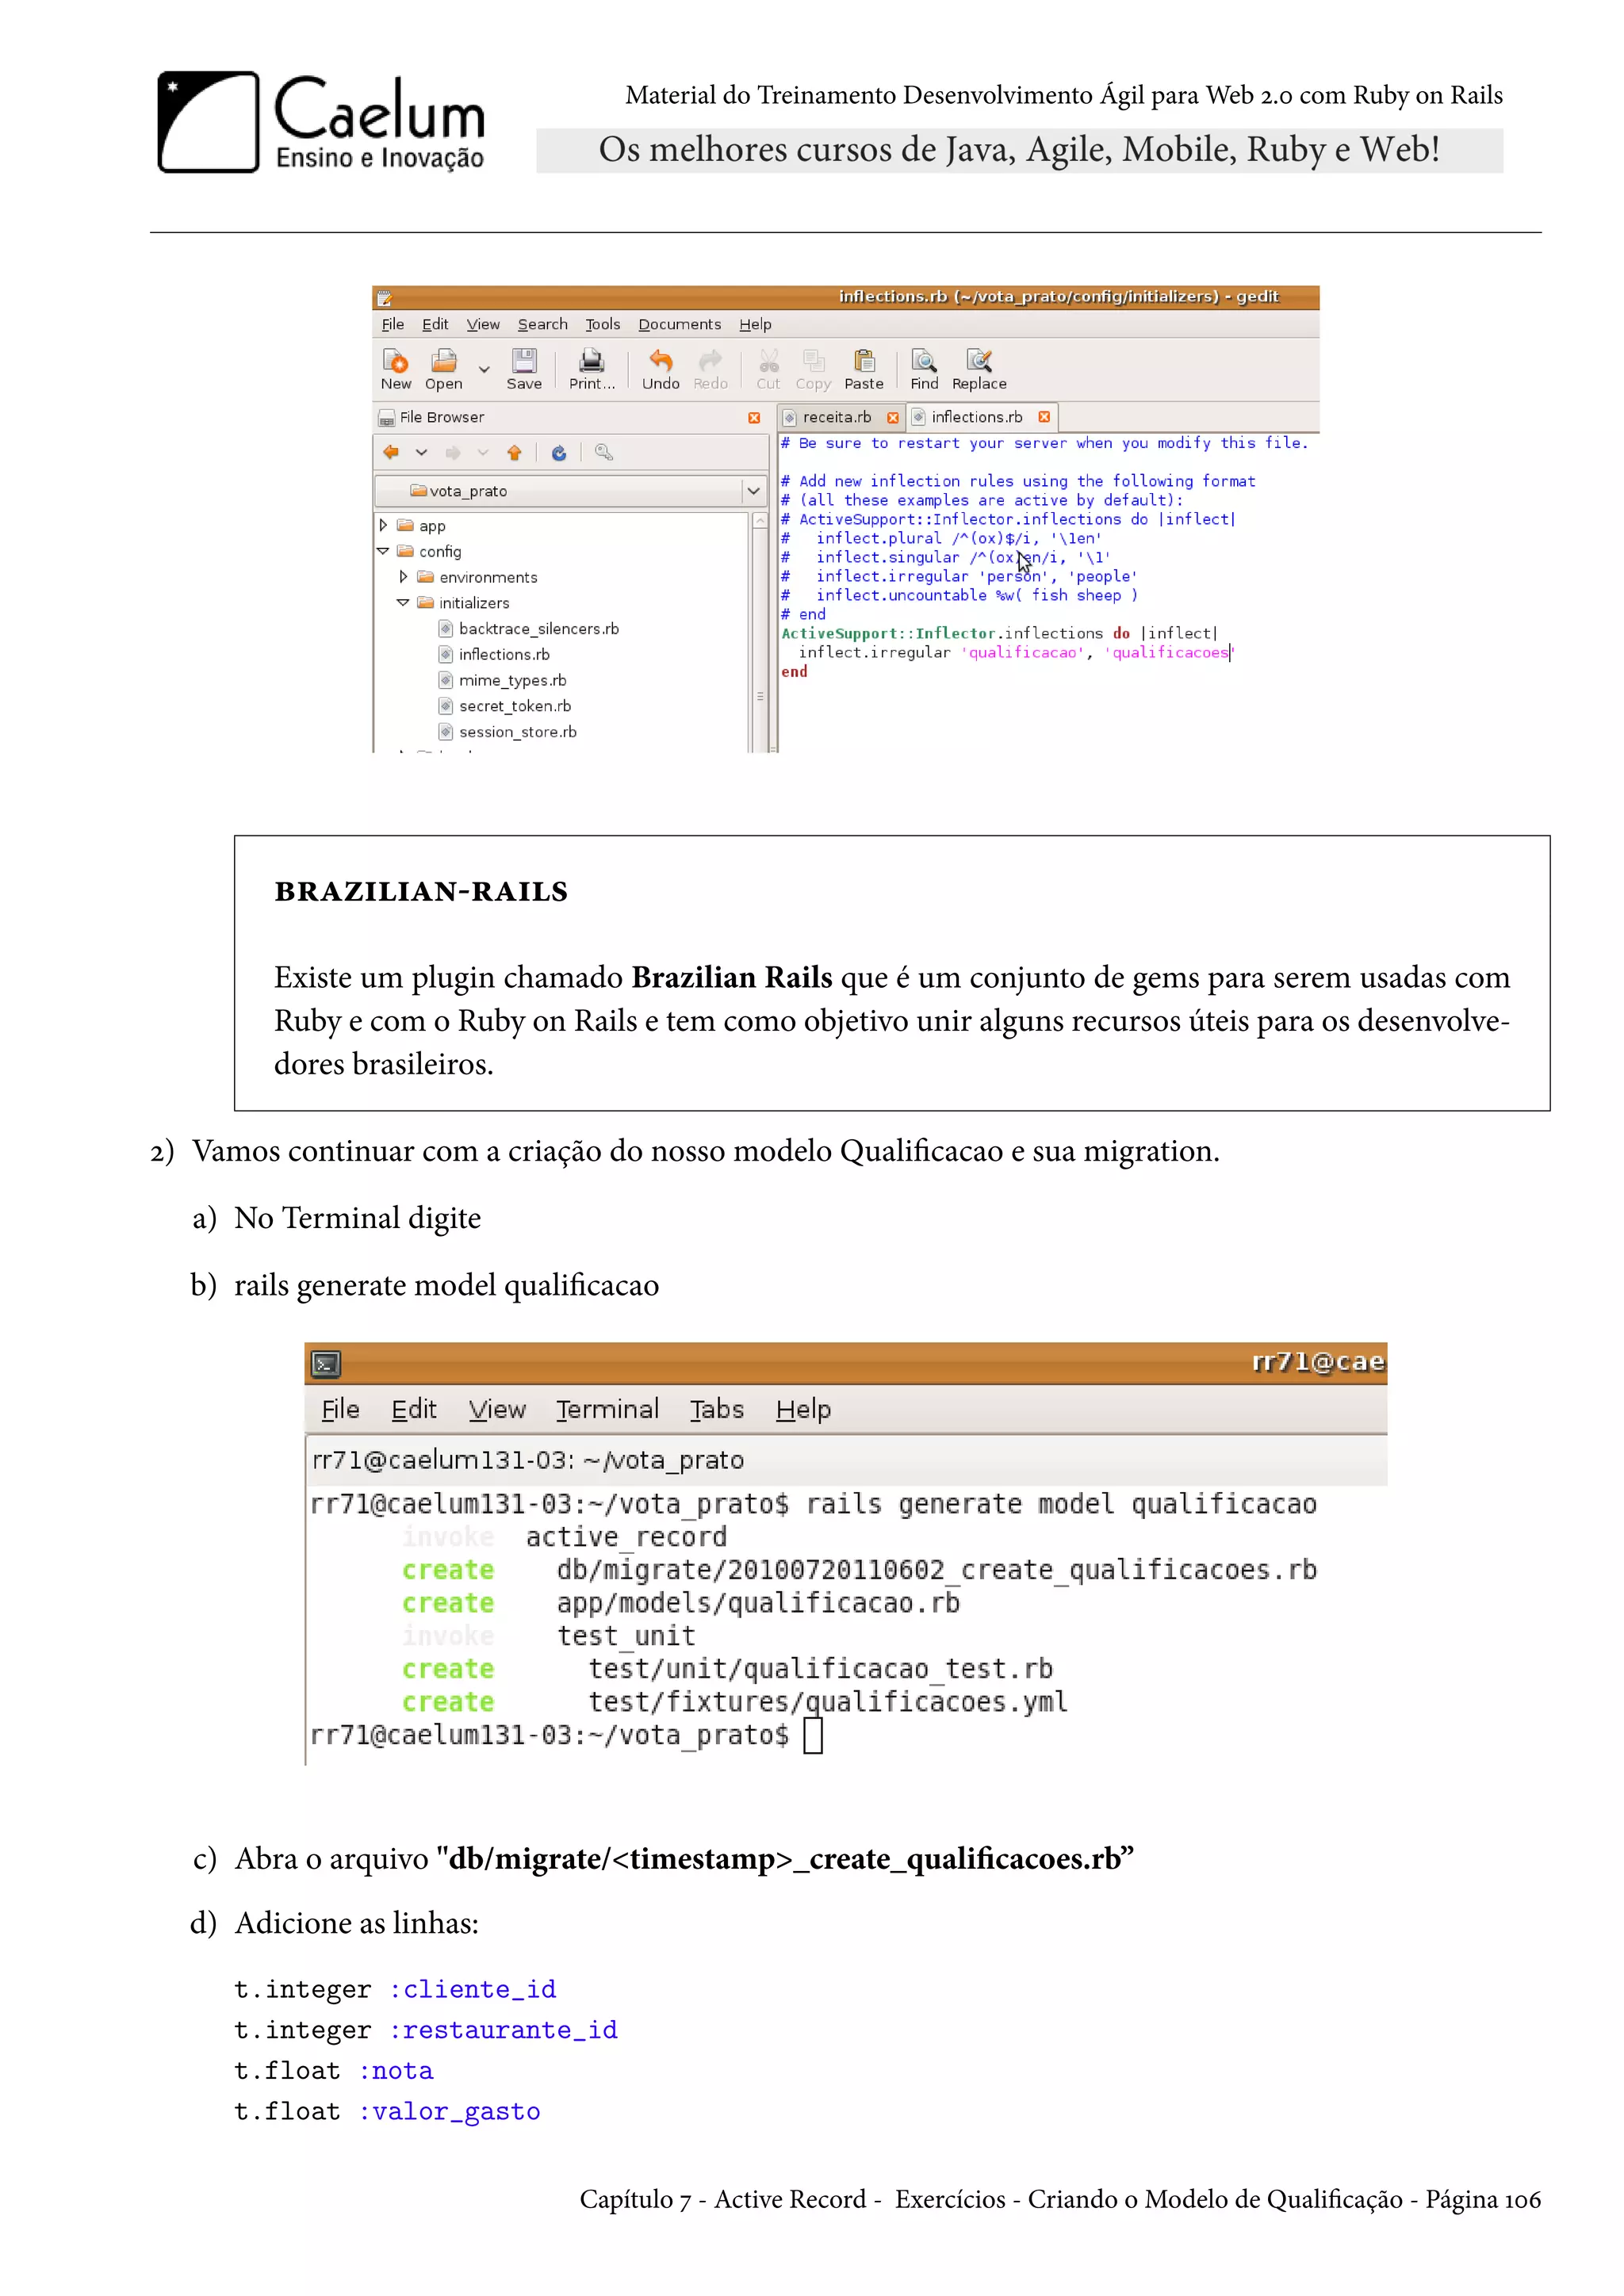Close the inflections.rb tab
The image size is (1624, 2296).
1044,418
